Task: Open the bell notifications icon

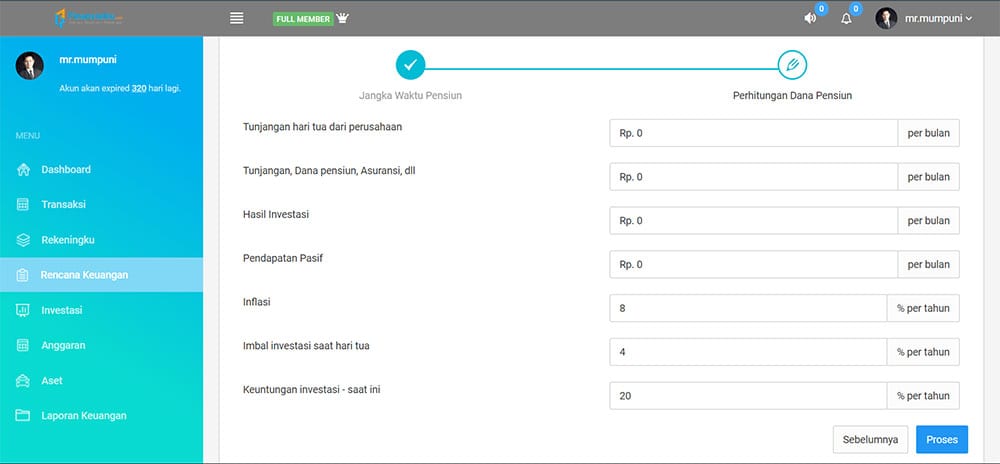Action: [846, 18]
